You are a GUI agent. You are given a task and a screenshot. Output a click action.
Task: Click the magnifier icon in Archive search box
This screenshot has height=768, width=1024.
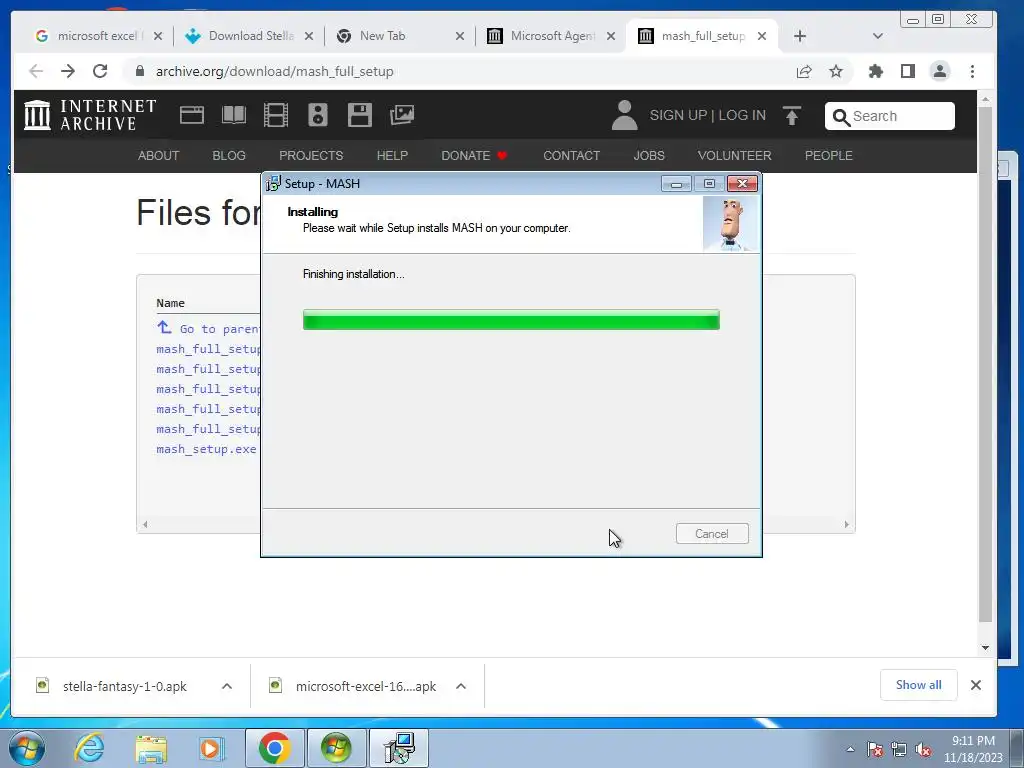click(841, 117)
